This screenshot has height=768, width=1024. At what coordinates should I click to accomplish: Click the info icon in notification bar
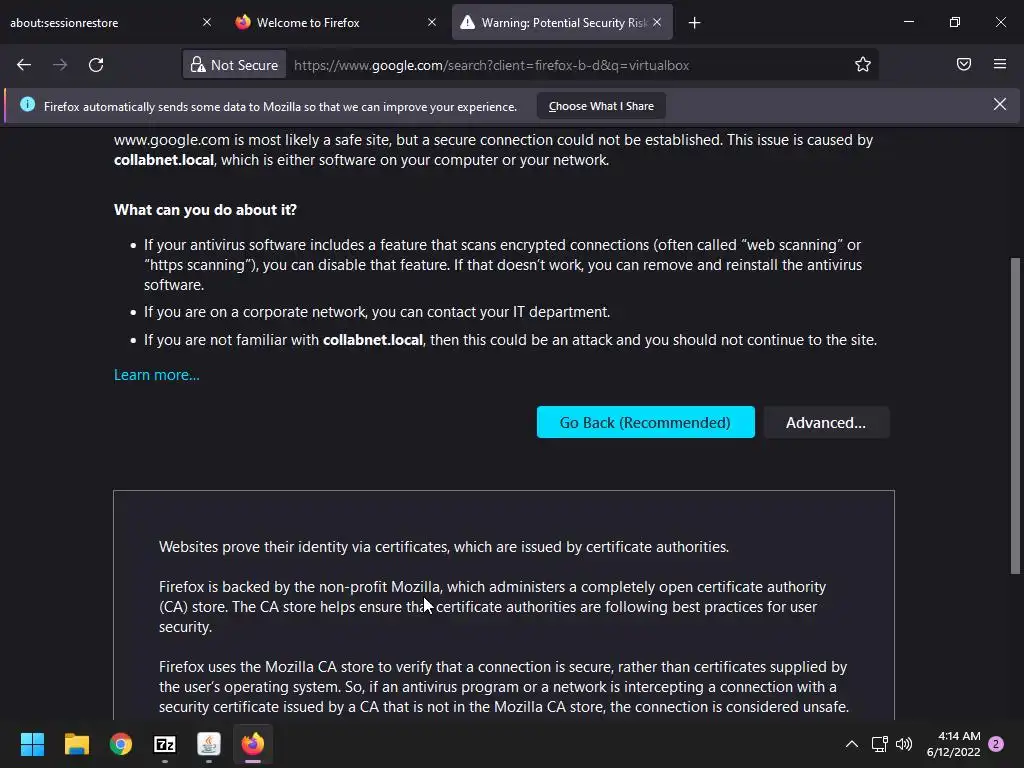27,104
